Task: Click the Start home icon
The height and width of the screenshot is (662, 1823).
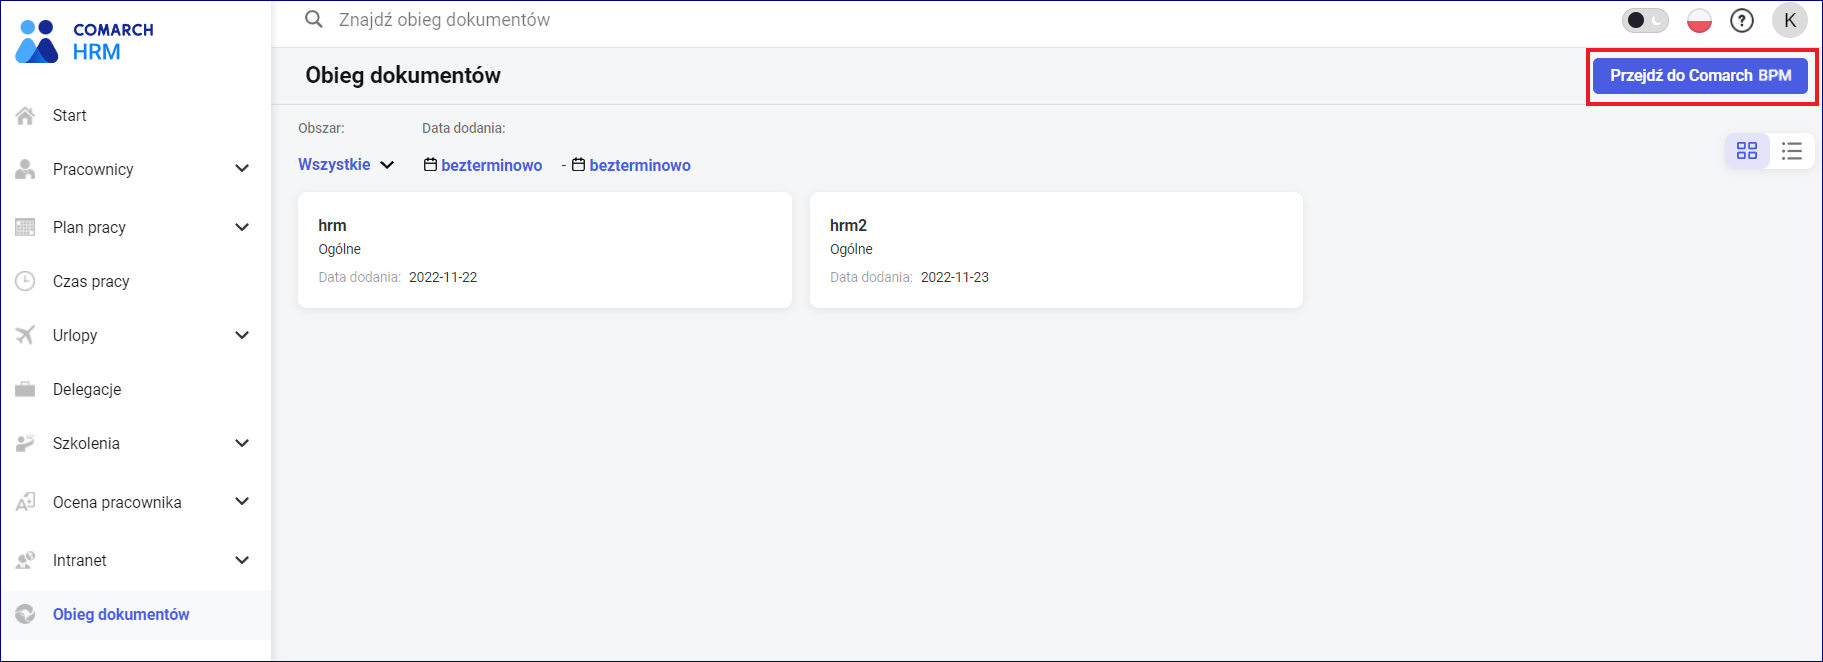Action: [x=26, y=116]
